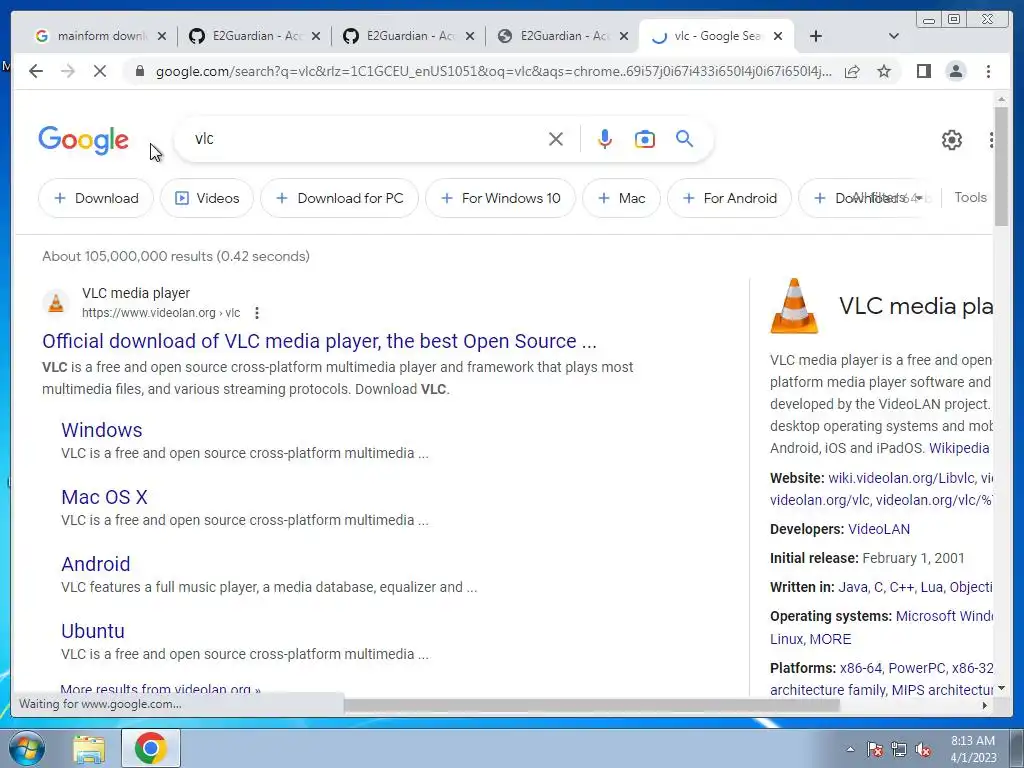Open the VideoLAN developers link

click(878, 529)
